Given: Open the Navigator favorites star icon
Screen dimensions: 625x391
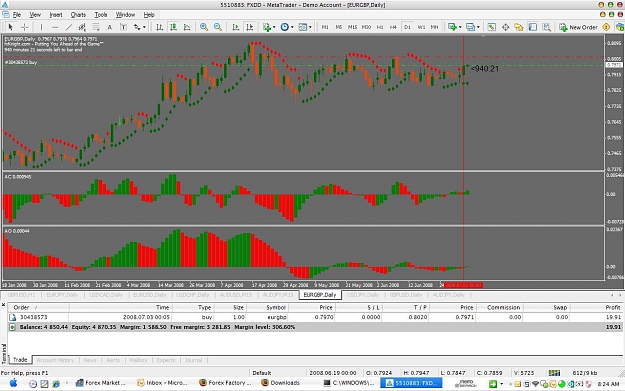Looking at the screenshot, I should [519, 27].
